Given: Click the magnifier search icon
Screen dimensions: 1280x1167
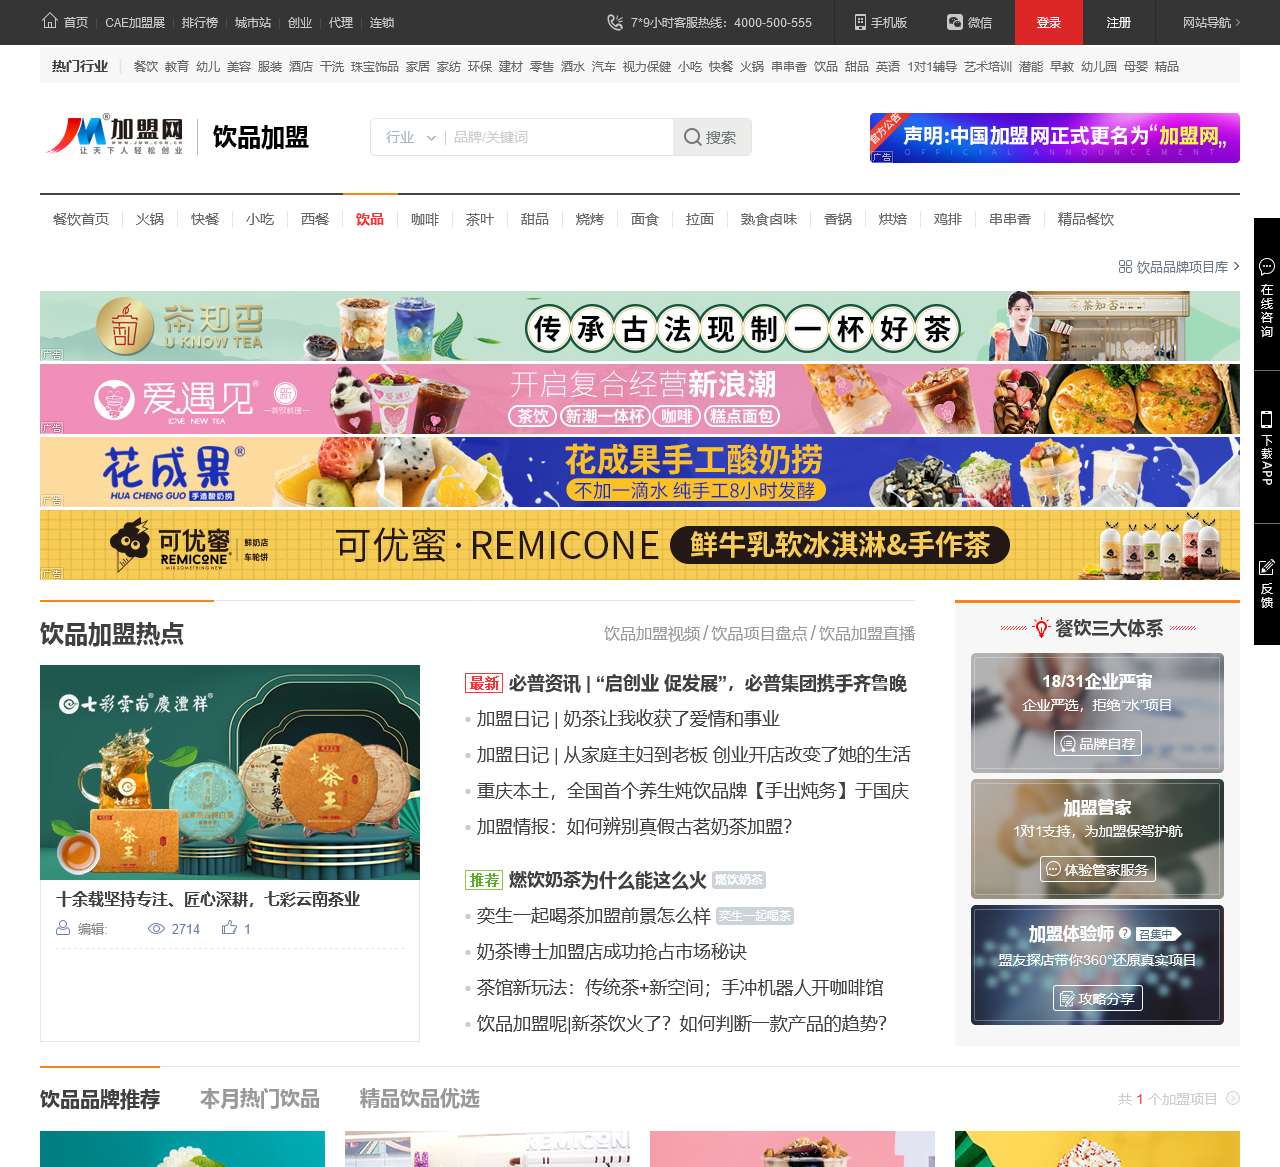Looking at the screenshot, I should click(x=692, y=137).
